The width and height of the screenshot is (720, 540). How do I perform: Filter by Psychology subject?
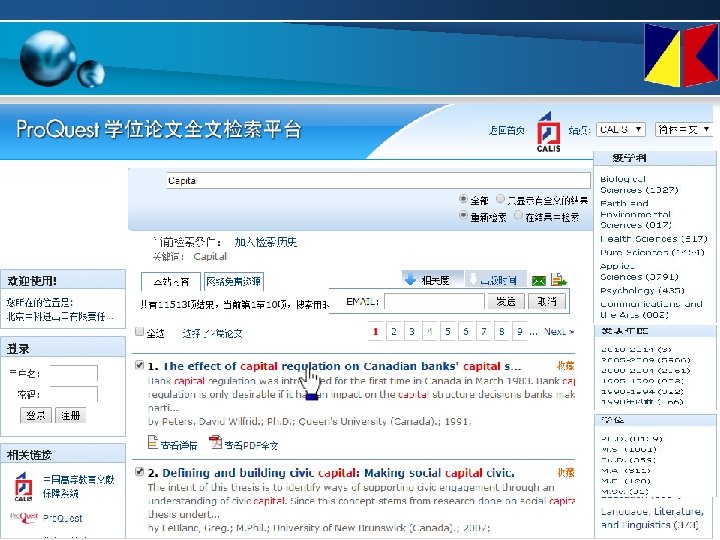click(642, 291)
